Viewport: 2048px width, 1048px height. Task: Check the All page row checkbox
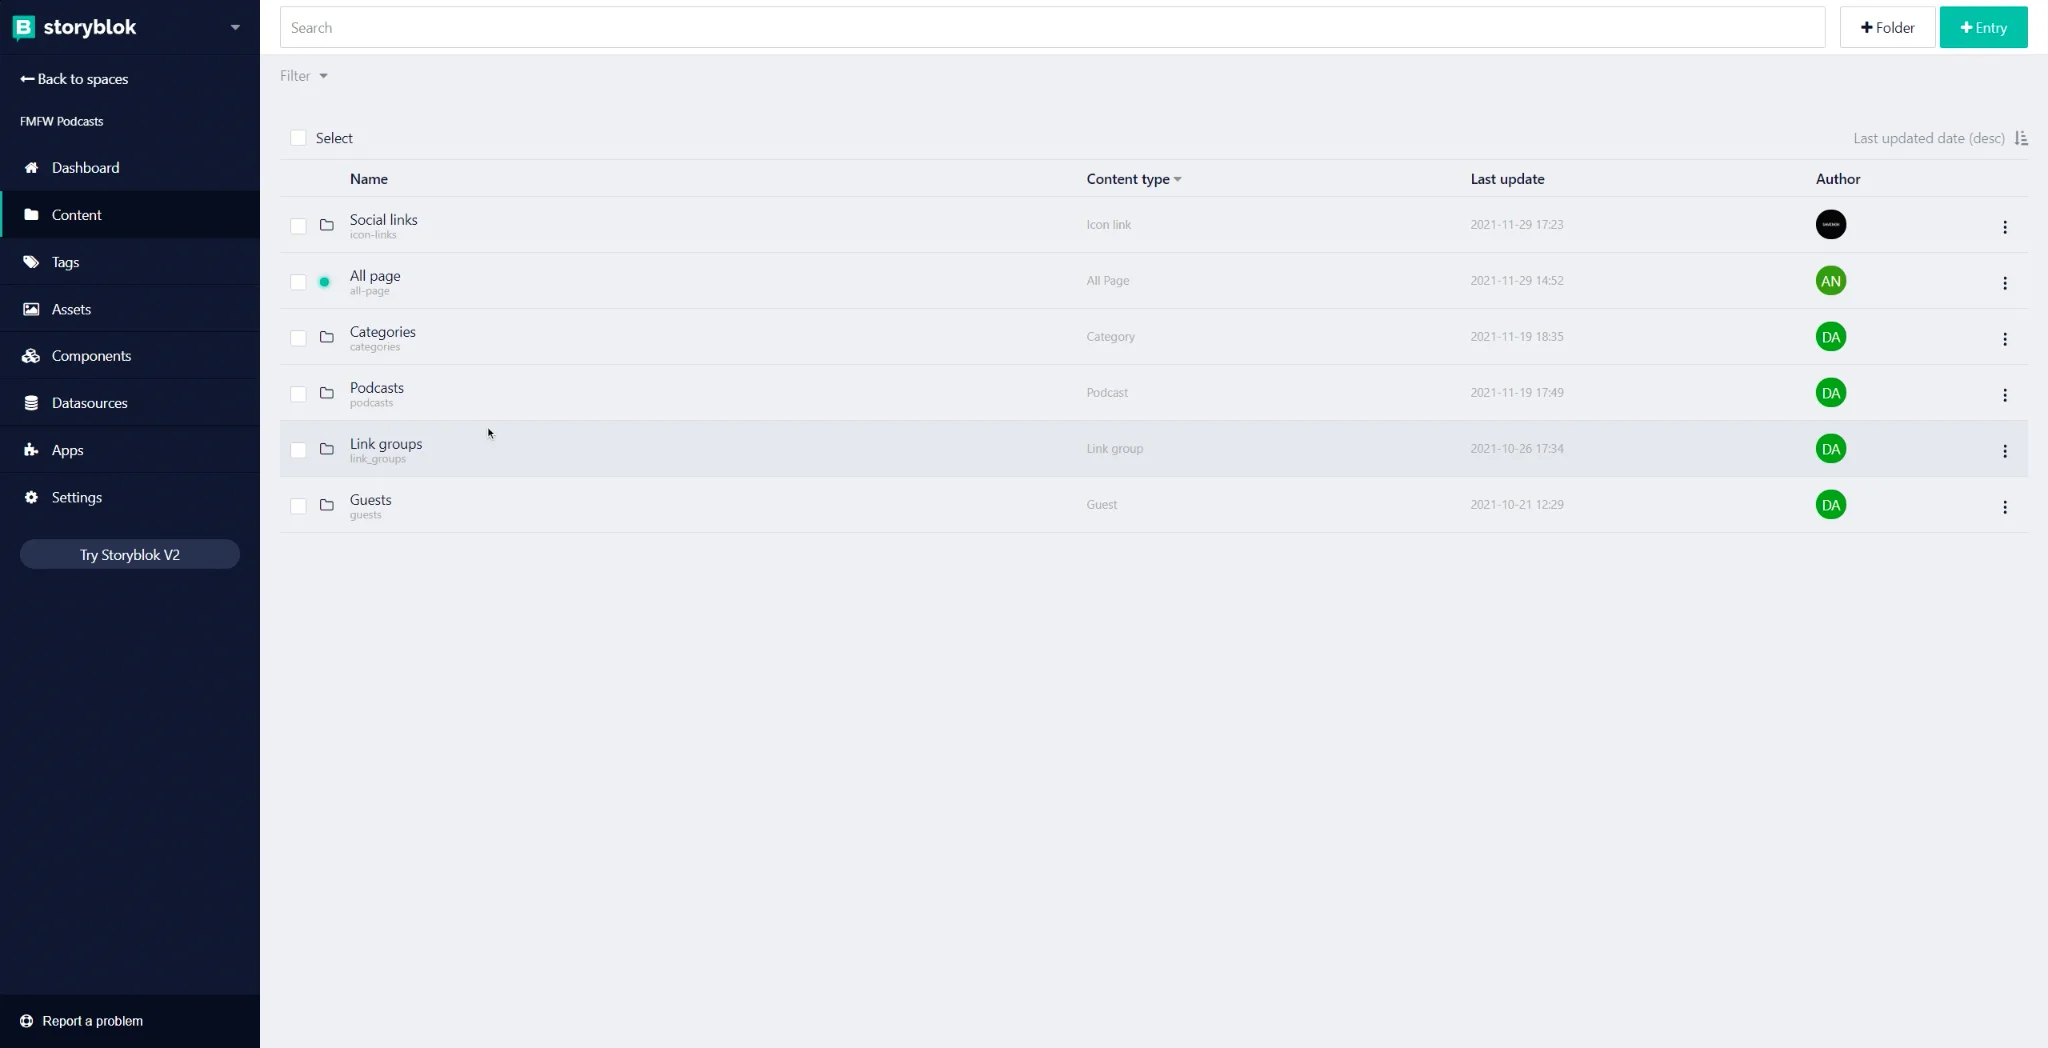(298, 282)
